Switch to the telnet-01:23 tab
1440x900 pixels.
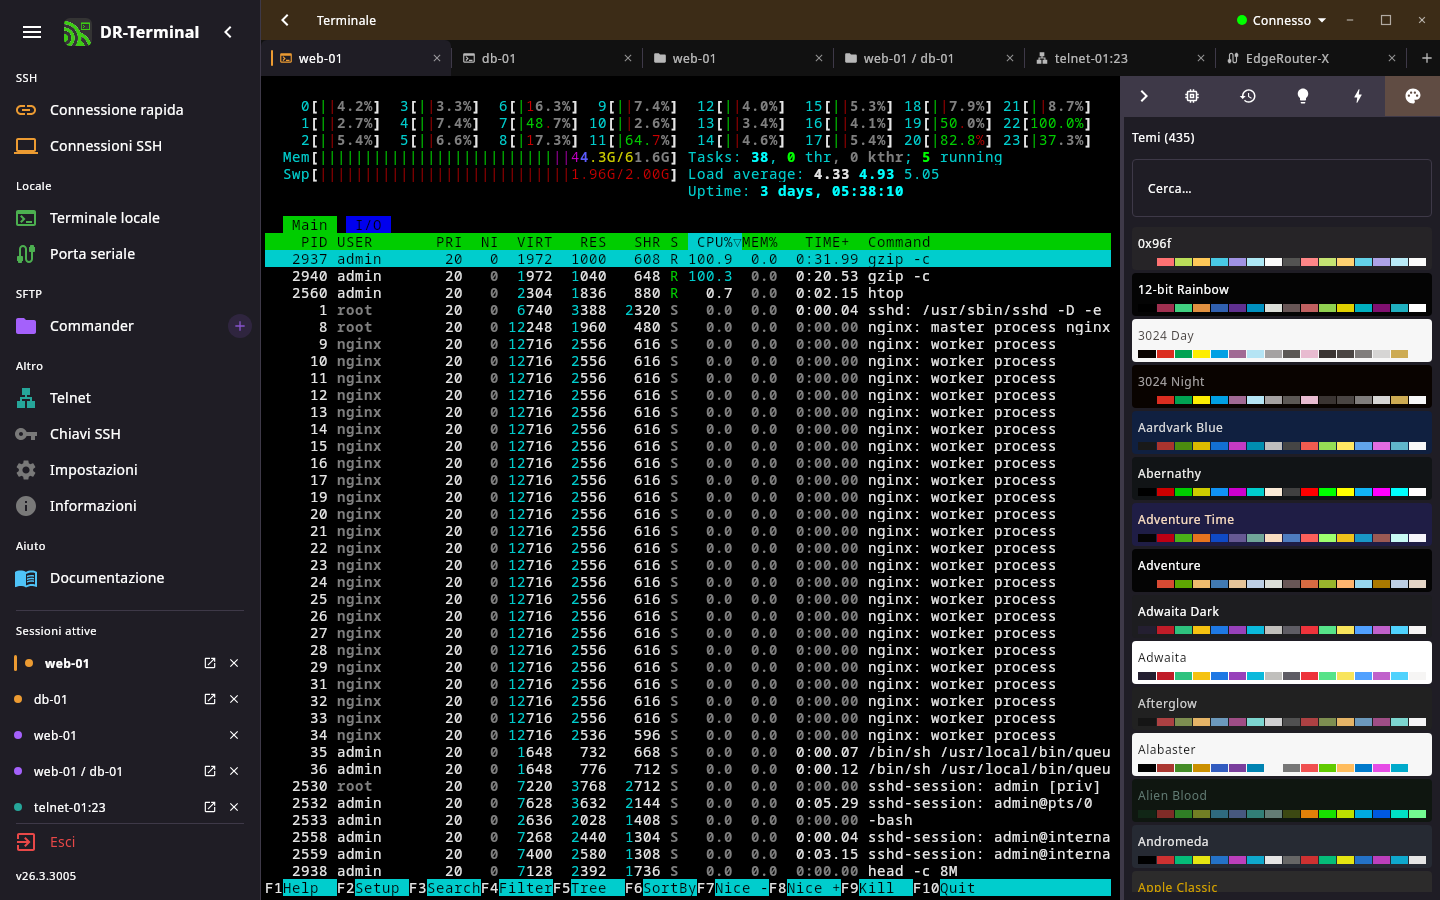coord(1121,58)
